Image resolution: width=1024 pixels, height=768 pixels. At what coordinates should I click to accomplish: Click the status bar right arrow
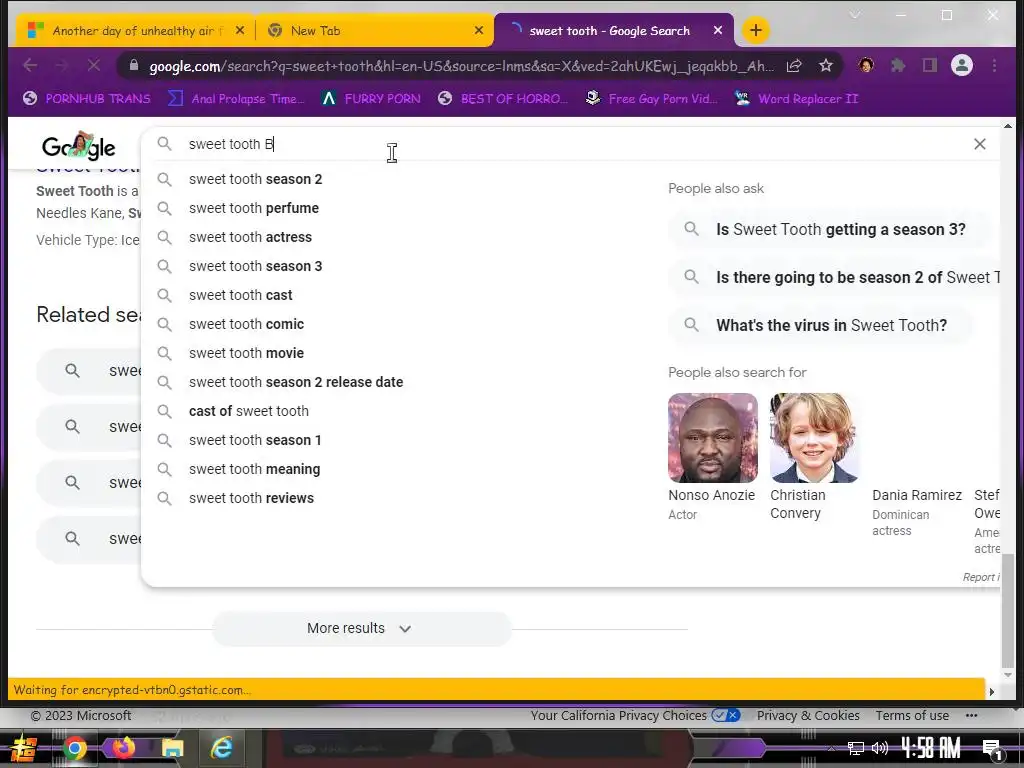(x=991, y=691)
